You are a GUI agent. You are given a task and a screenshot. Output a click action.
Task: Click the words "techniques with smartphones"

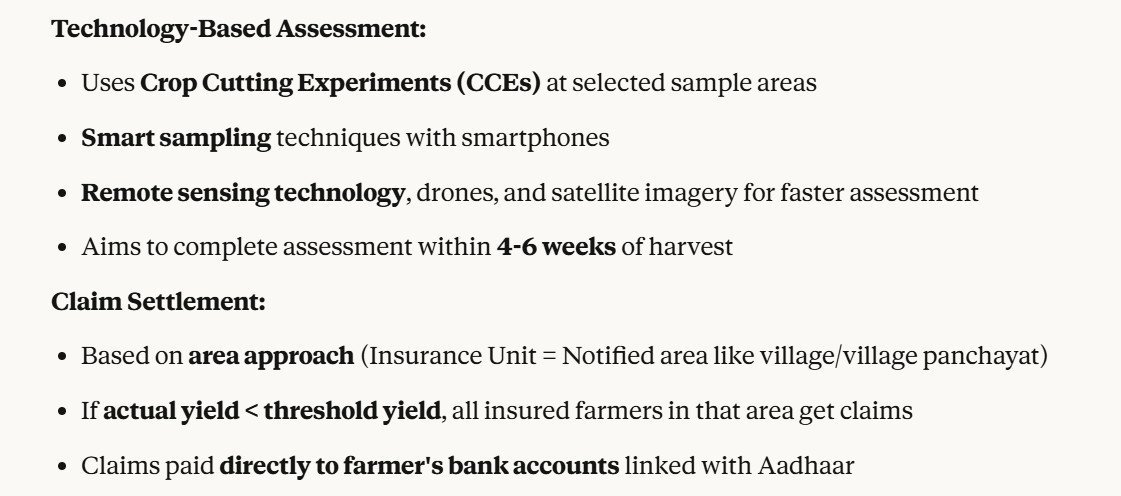pyautogui.click(x=442, y=138)
